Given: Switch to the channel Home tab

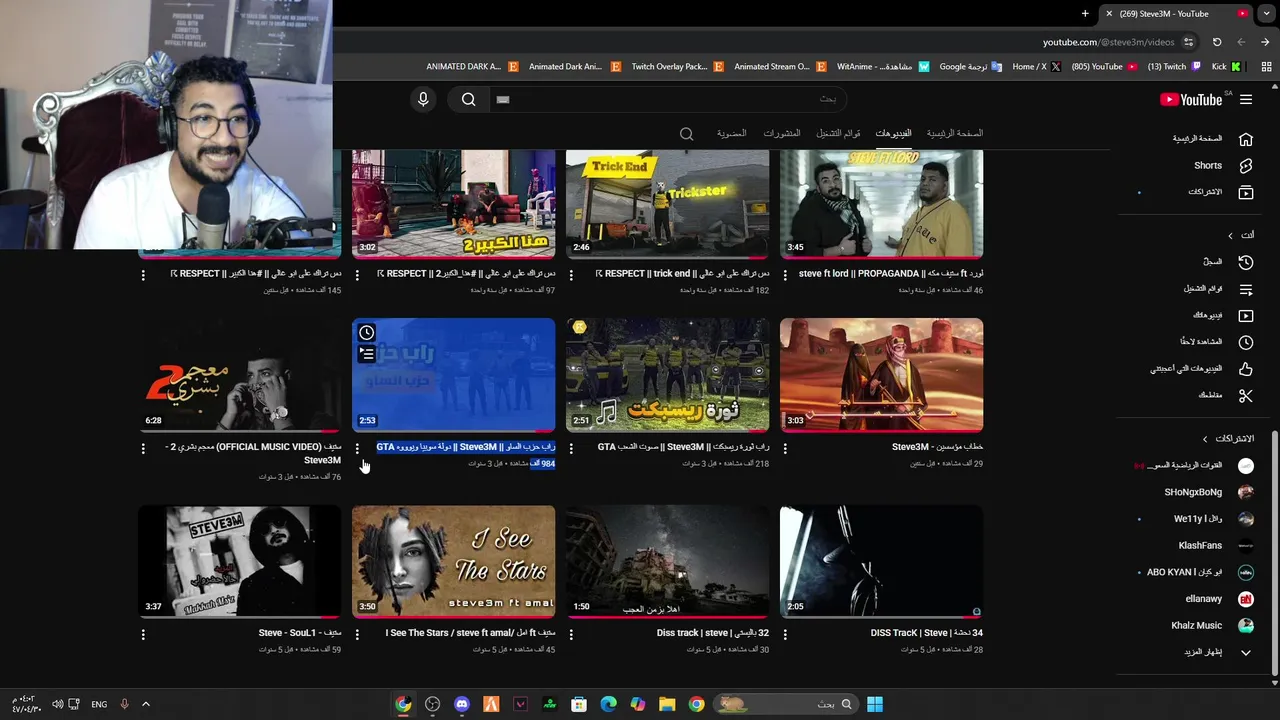Looking at the screenshot, I should click(x=954, y=133).
